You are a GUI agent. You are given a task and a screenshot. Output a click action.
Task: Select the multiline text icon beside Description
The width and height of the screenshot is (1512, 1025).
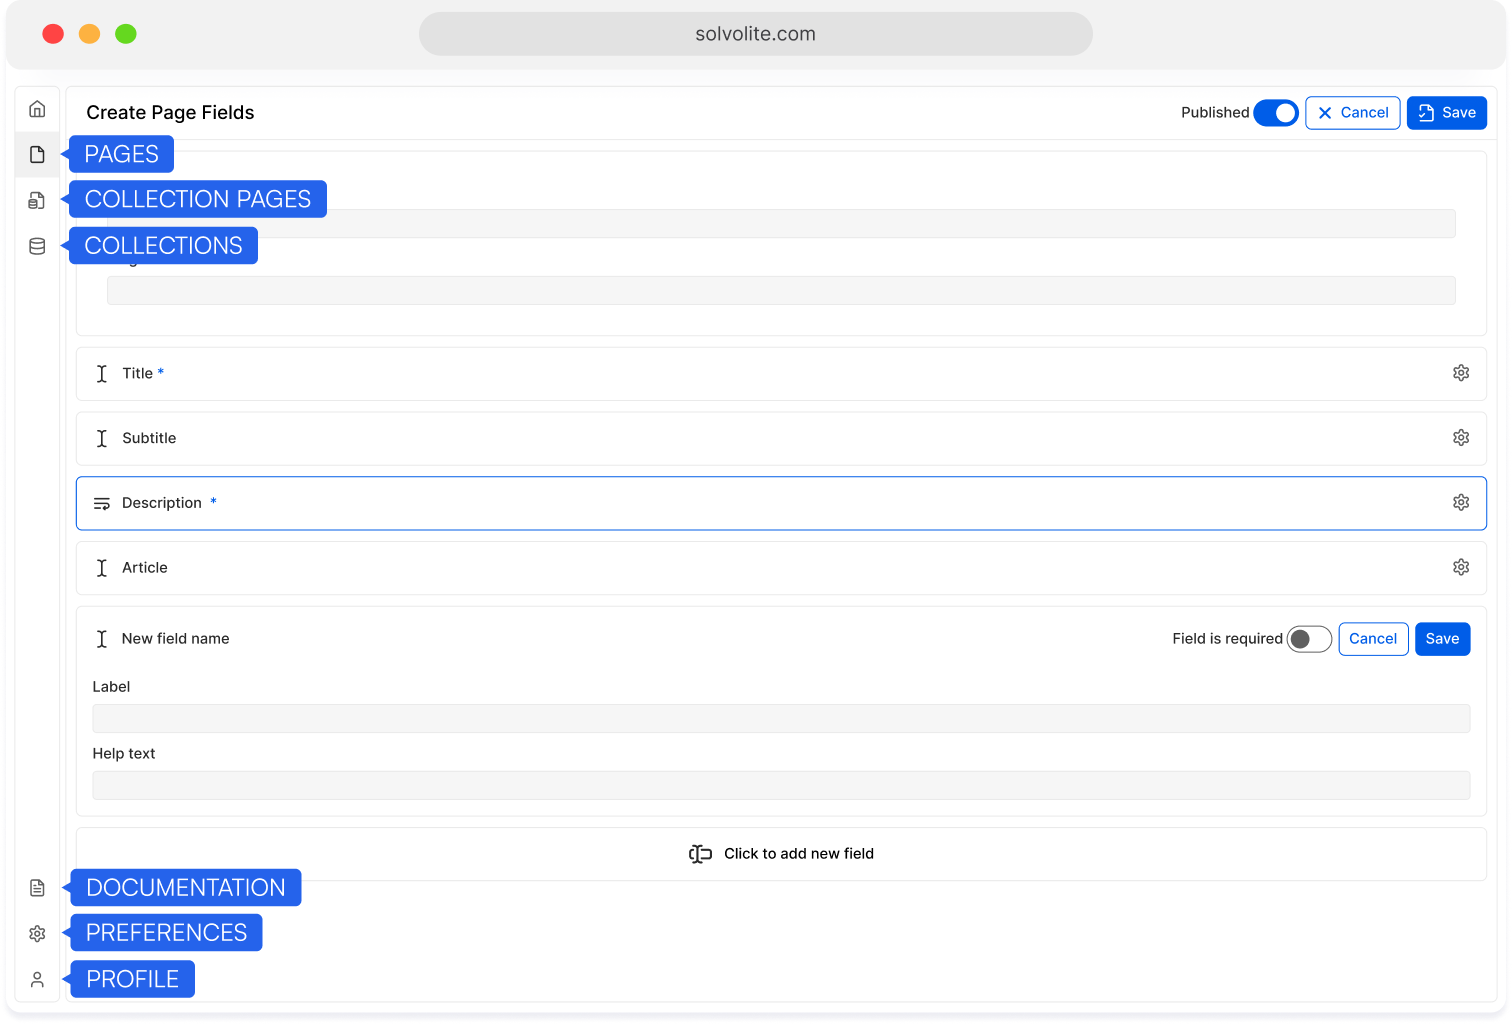click(x=101, y=502)
